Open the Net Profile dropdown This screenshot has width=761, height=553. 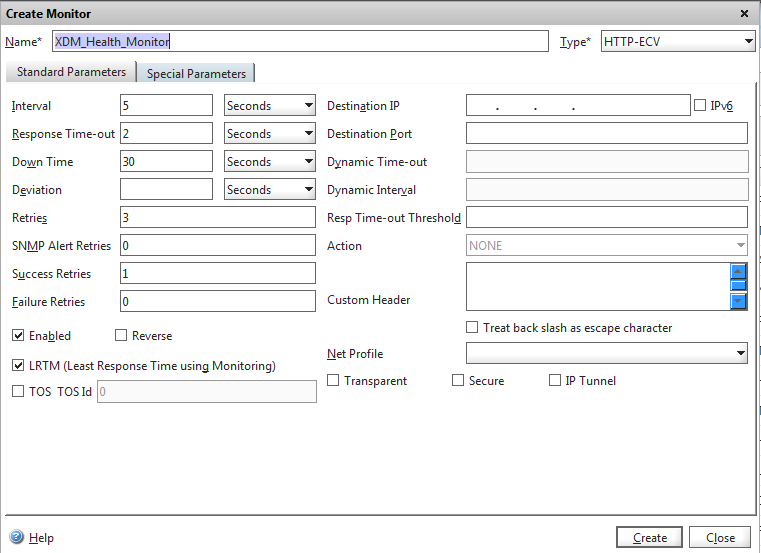point(607,353)
